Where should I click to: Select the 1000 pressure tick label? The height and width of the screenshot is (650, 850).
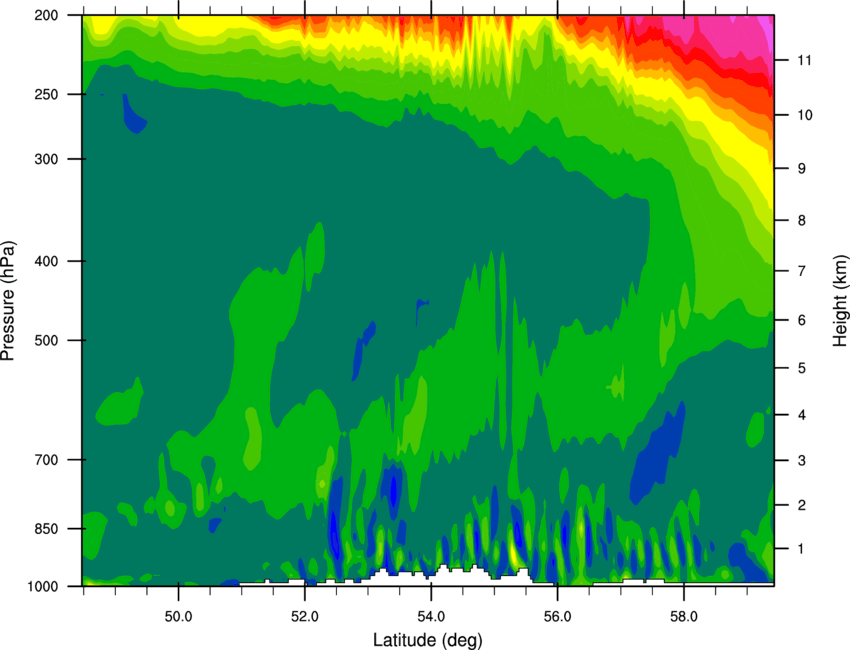click(43, 586)
